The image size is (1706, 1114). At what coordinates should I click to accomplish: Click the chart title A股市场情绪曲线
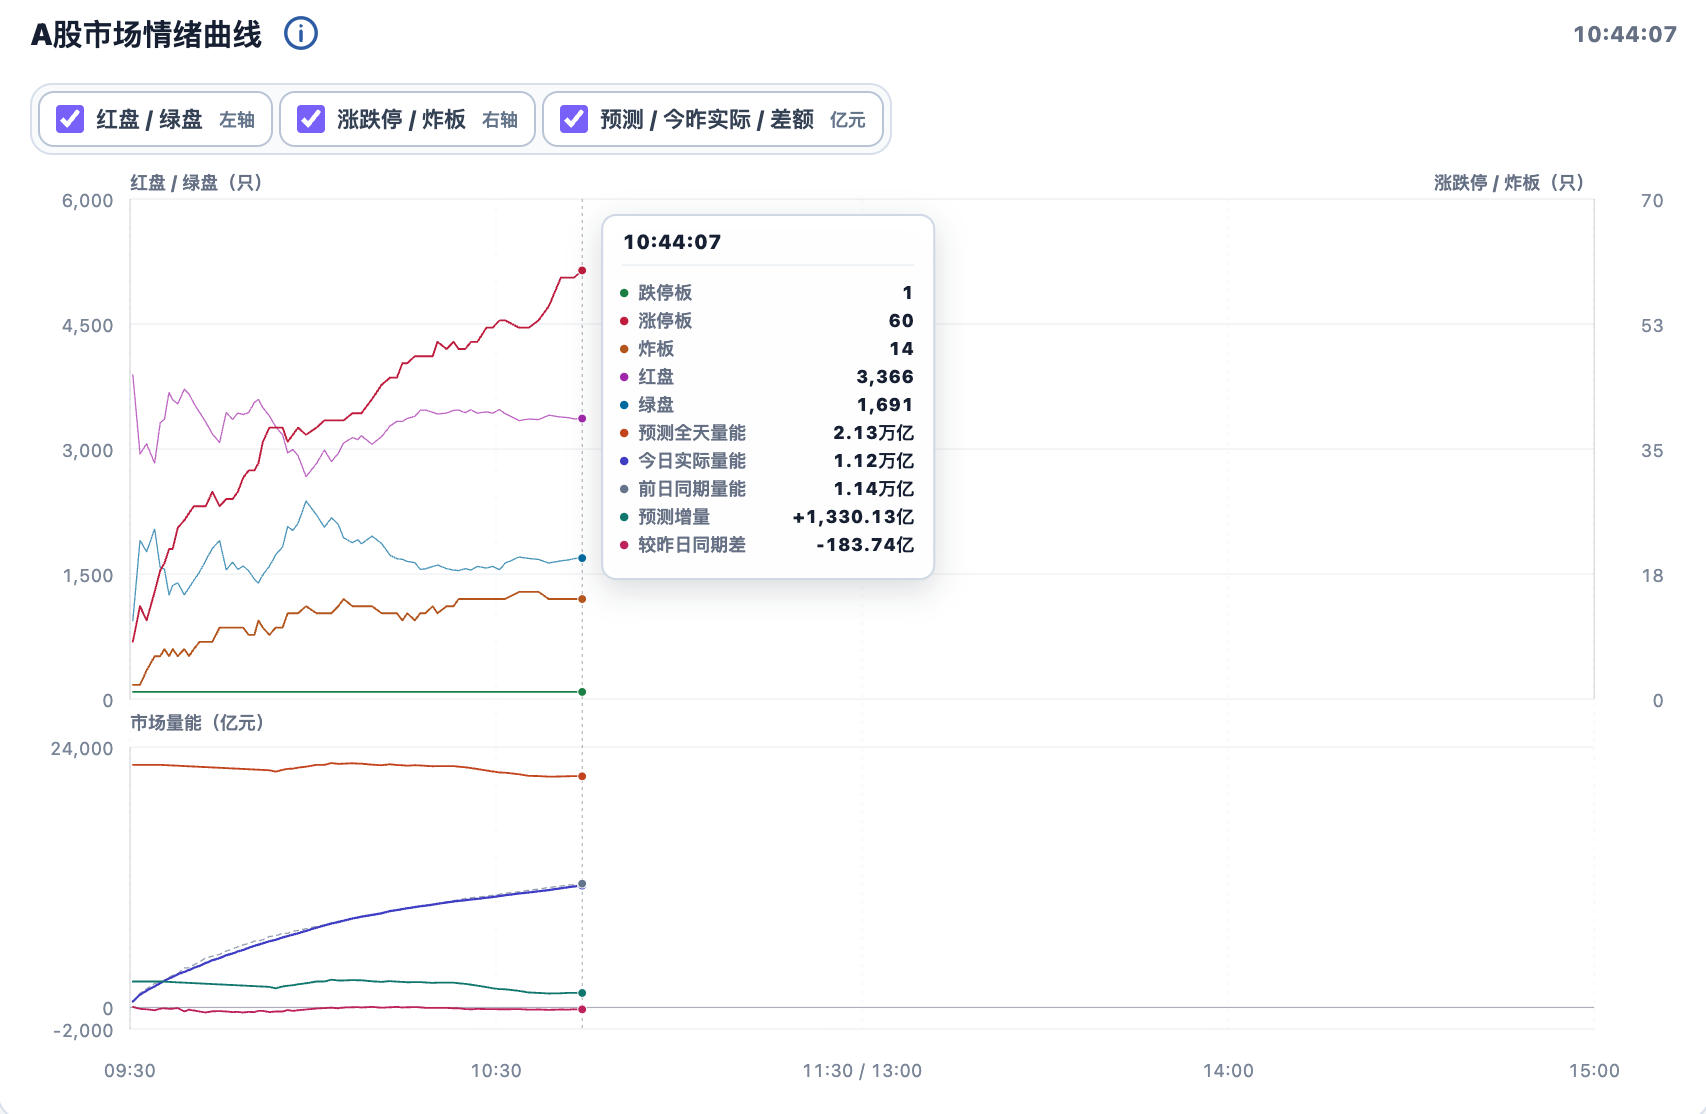(146, 34)
